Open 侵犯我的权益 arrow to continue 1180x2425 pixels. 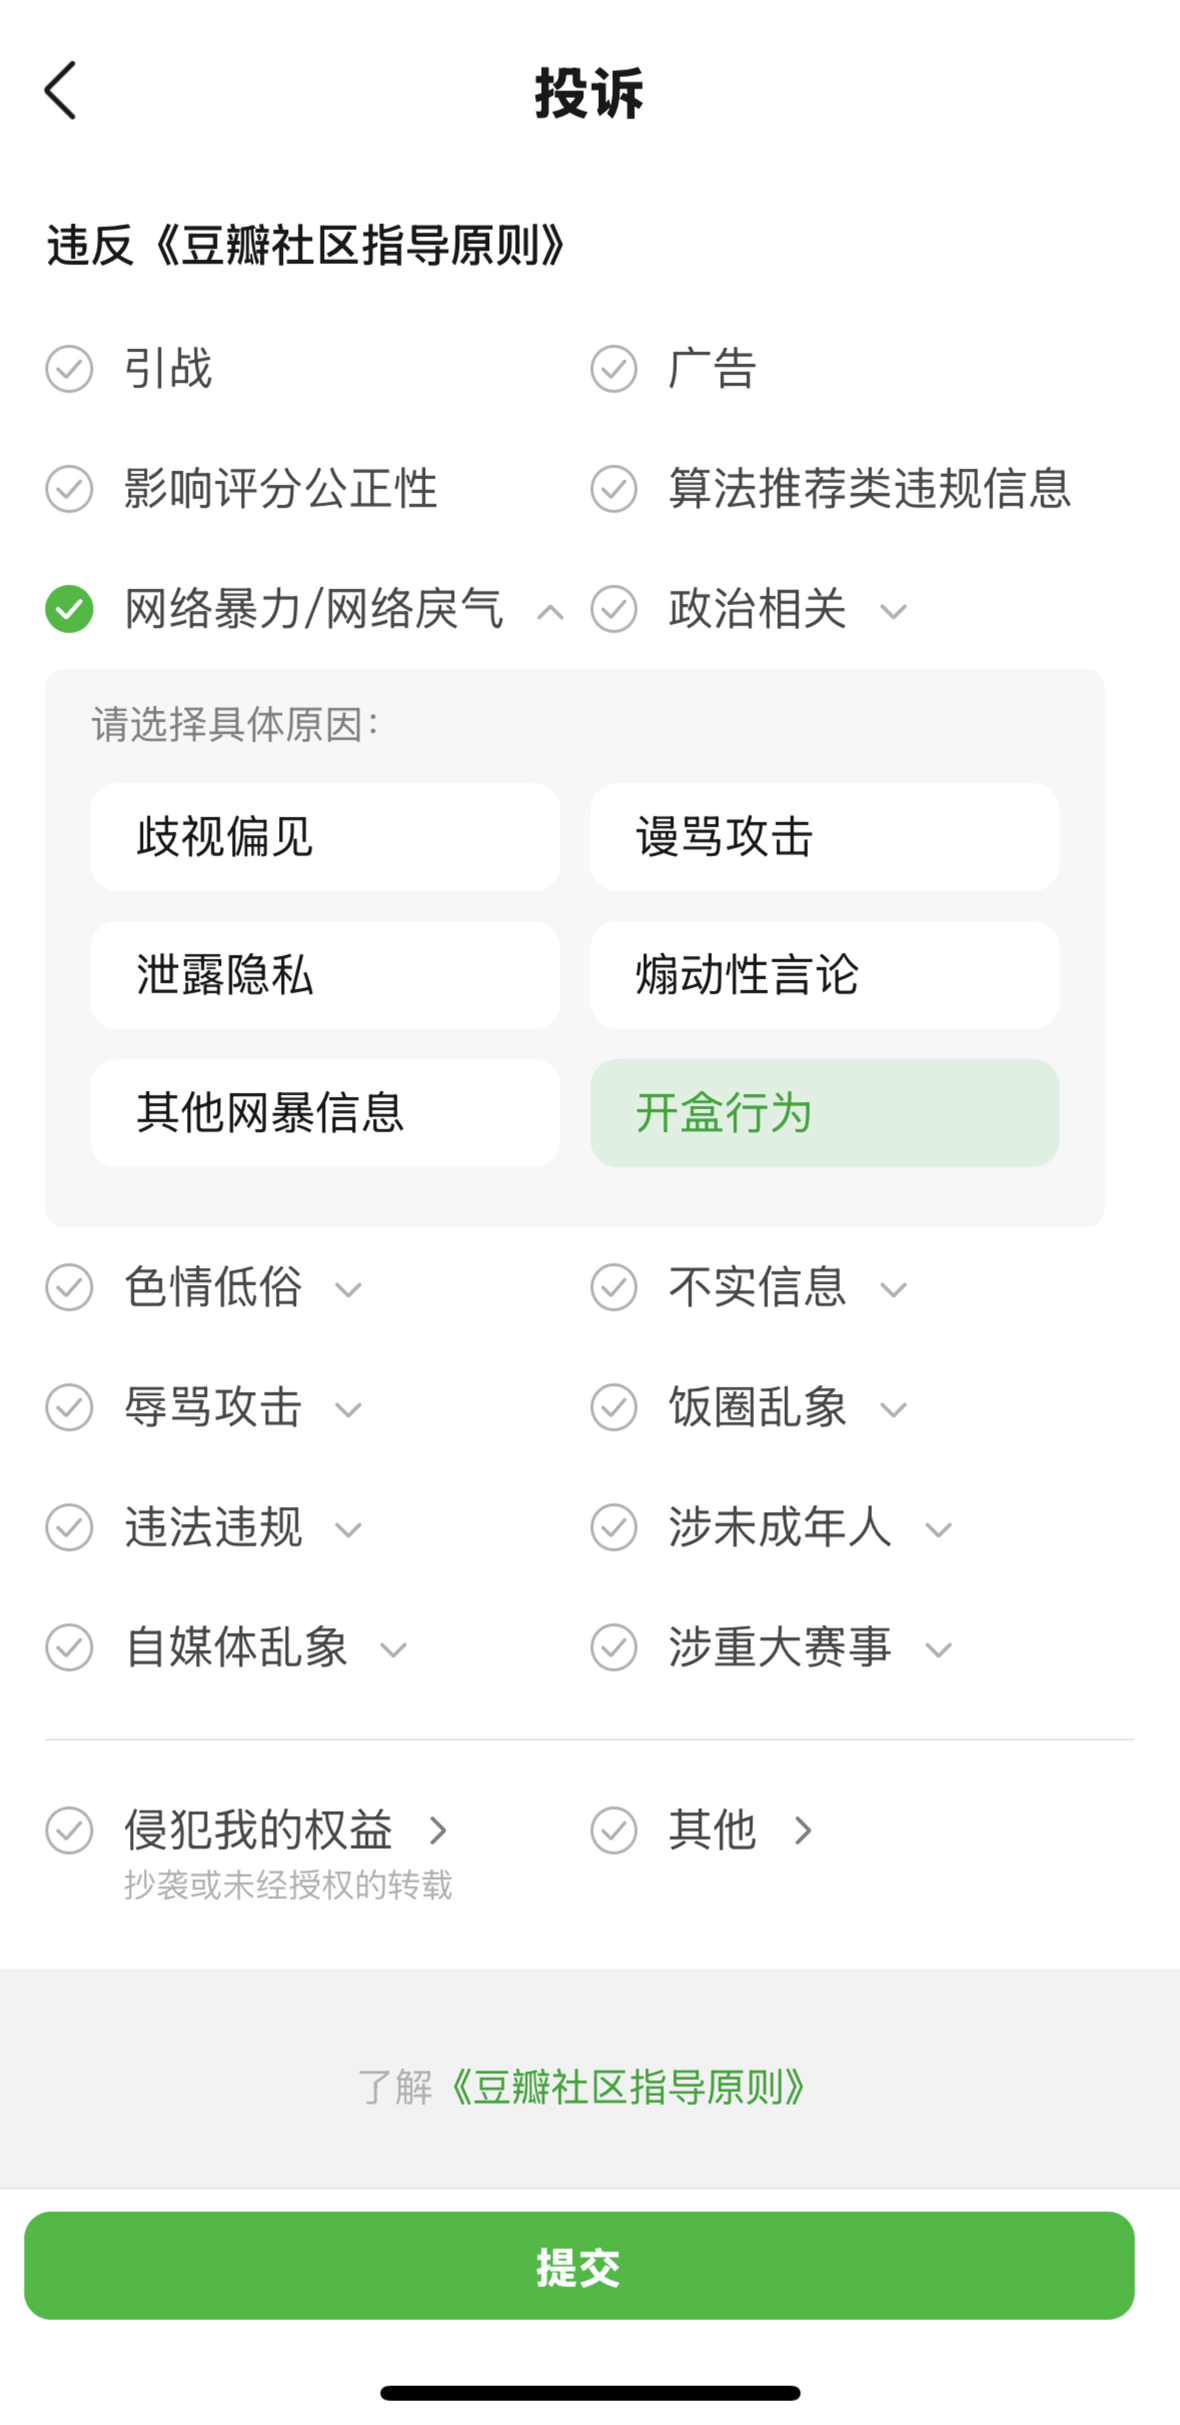438,1831
